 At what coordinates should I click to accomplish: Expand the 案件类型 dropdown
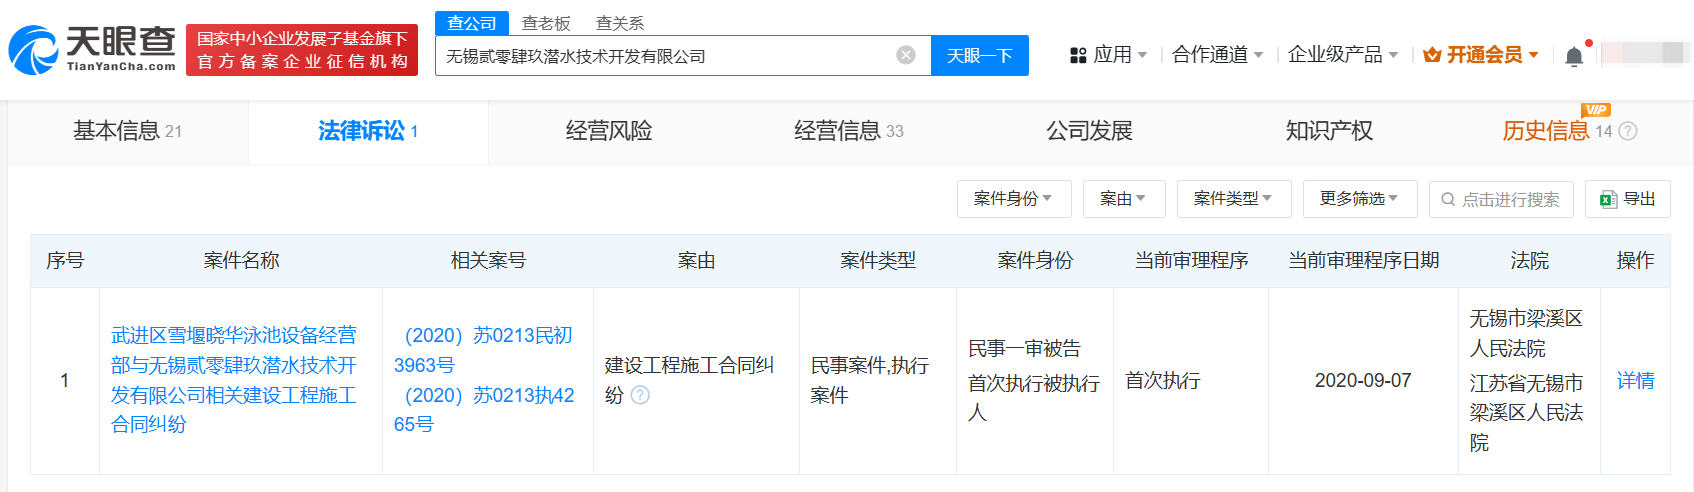(x=1233, y=199)
